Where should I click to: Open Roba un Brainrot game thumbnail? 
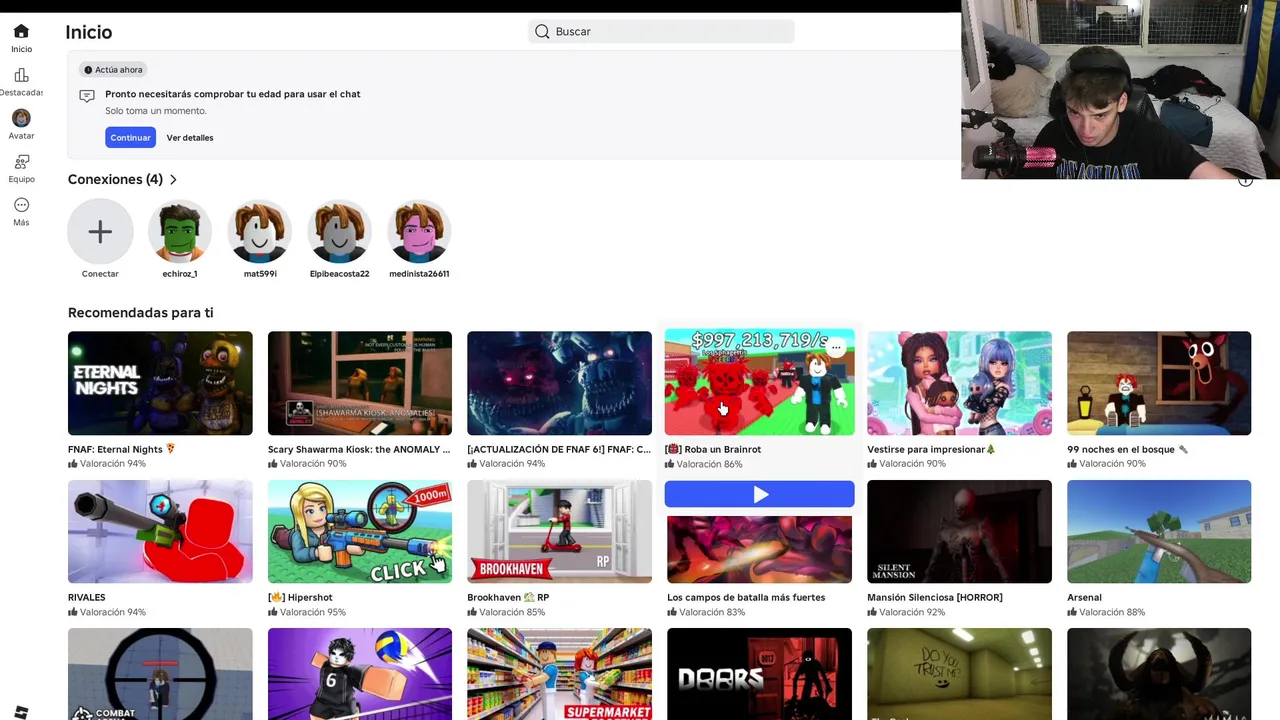click(760, 382)
